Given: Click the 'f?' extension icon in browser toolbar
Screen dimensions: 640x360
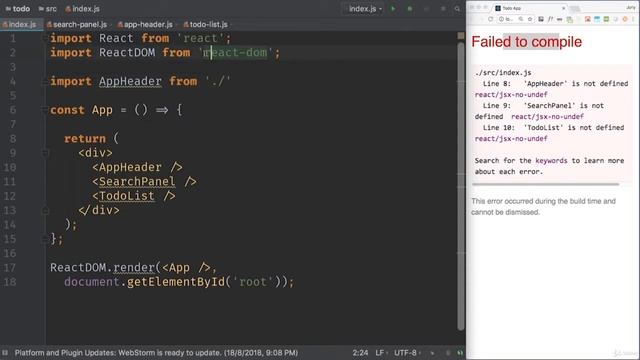Looking at the screenshot, I should point(551,19).
